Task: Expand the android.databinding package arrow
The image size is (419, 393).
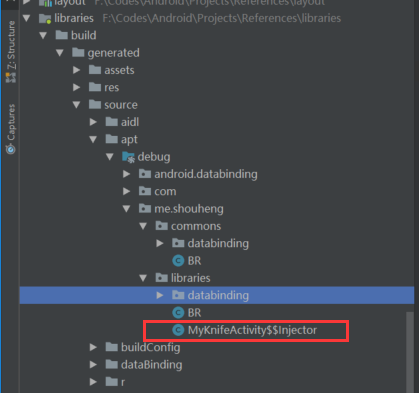Action: (x=126, y=174)
